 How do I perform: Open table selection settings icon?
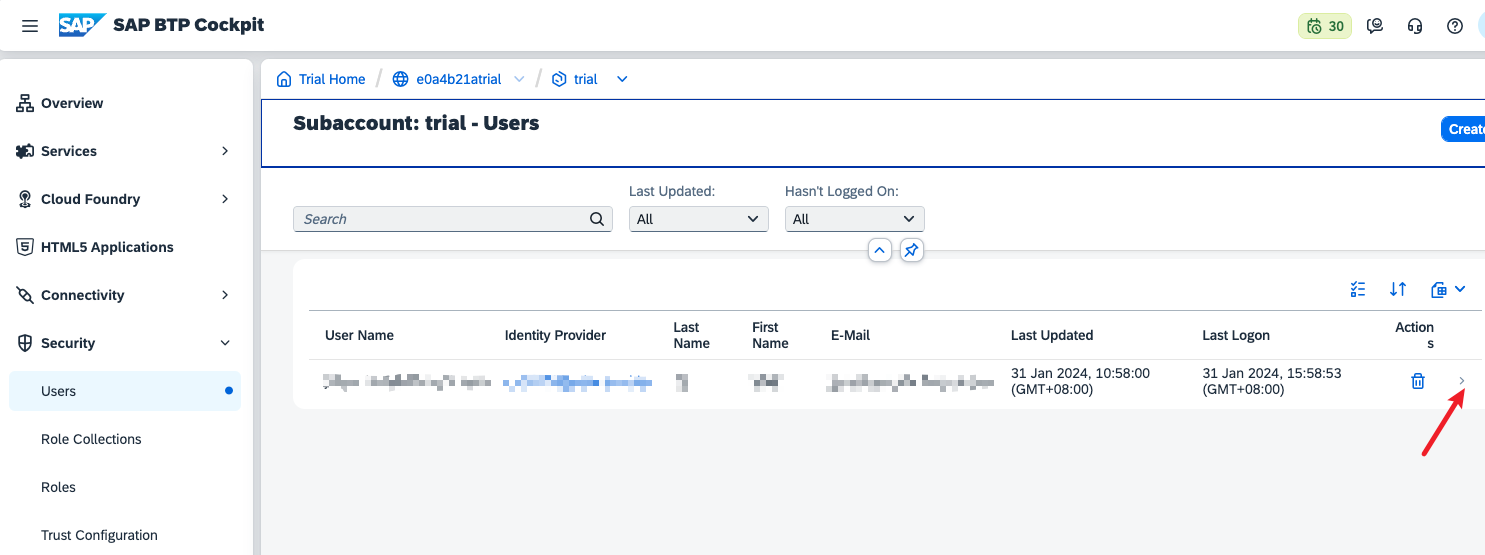coord(1357,289)
